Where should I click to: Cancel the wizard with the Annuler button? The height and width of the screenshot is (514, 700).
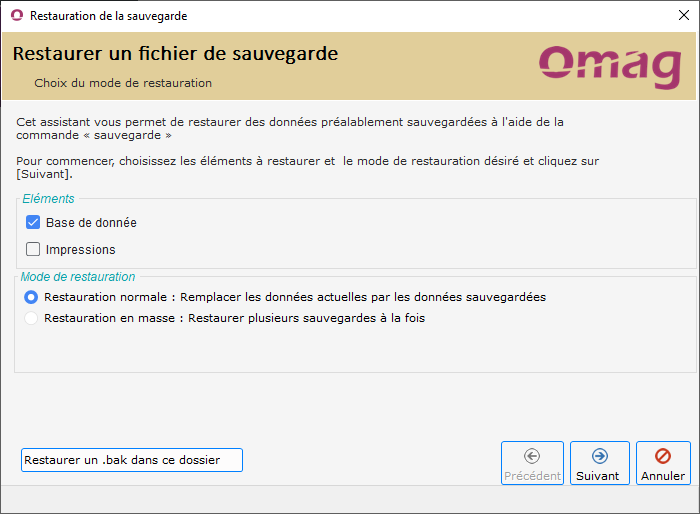pyautogui.click(x=662, y=464)
